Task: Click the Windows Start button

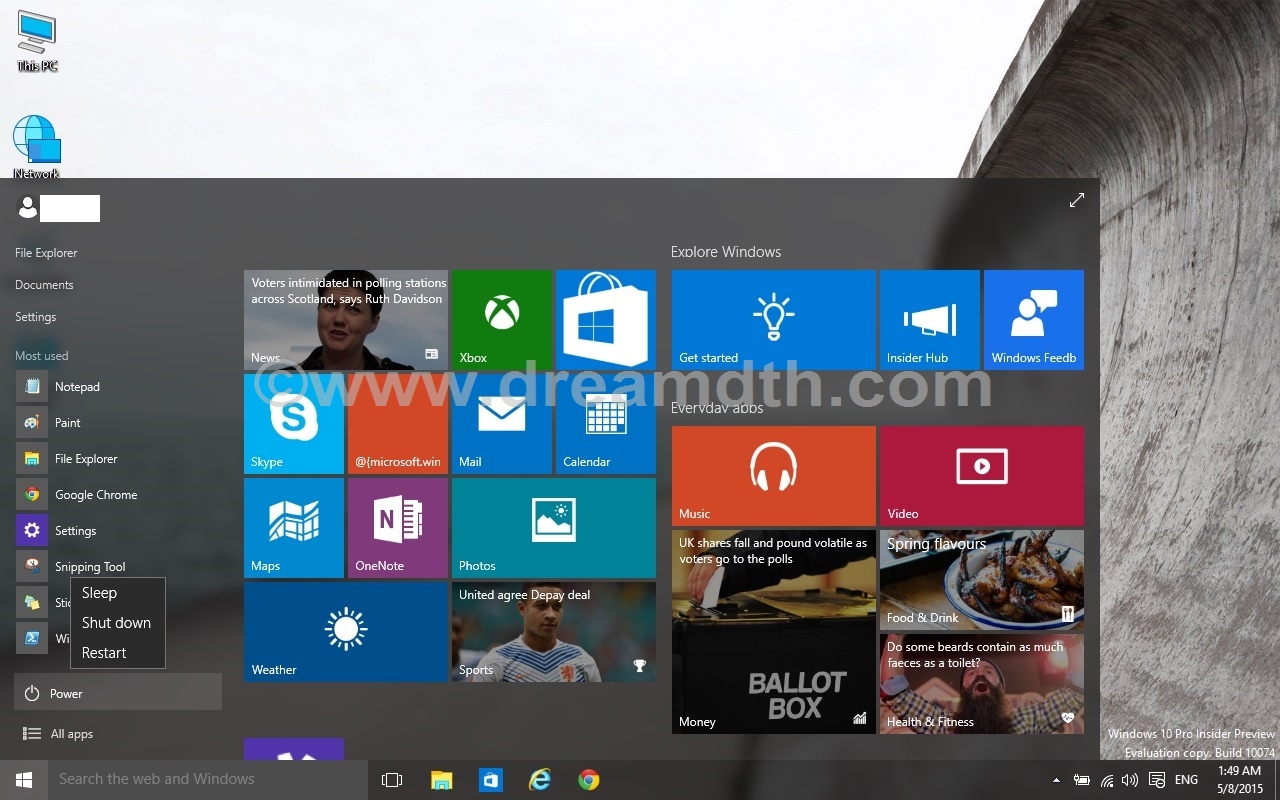Action: tap(24, 779)
